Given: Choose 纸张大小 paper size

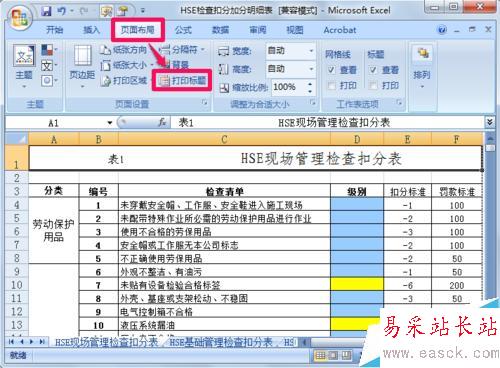Looking at the screenshot, I should pyautogui.click(x=127, y=65).
